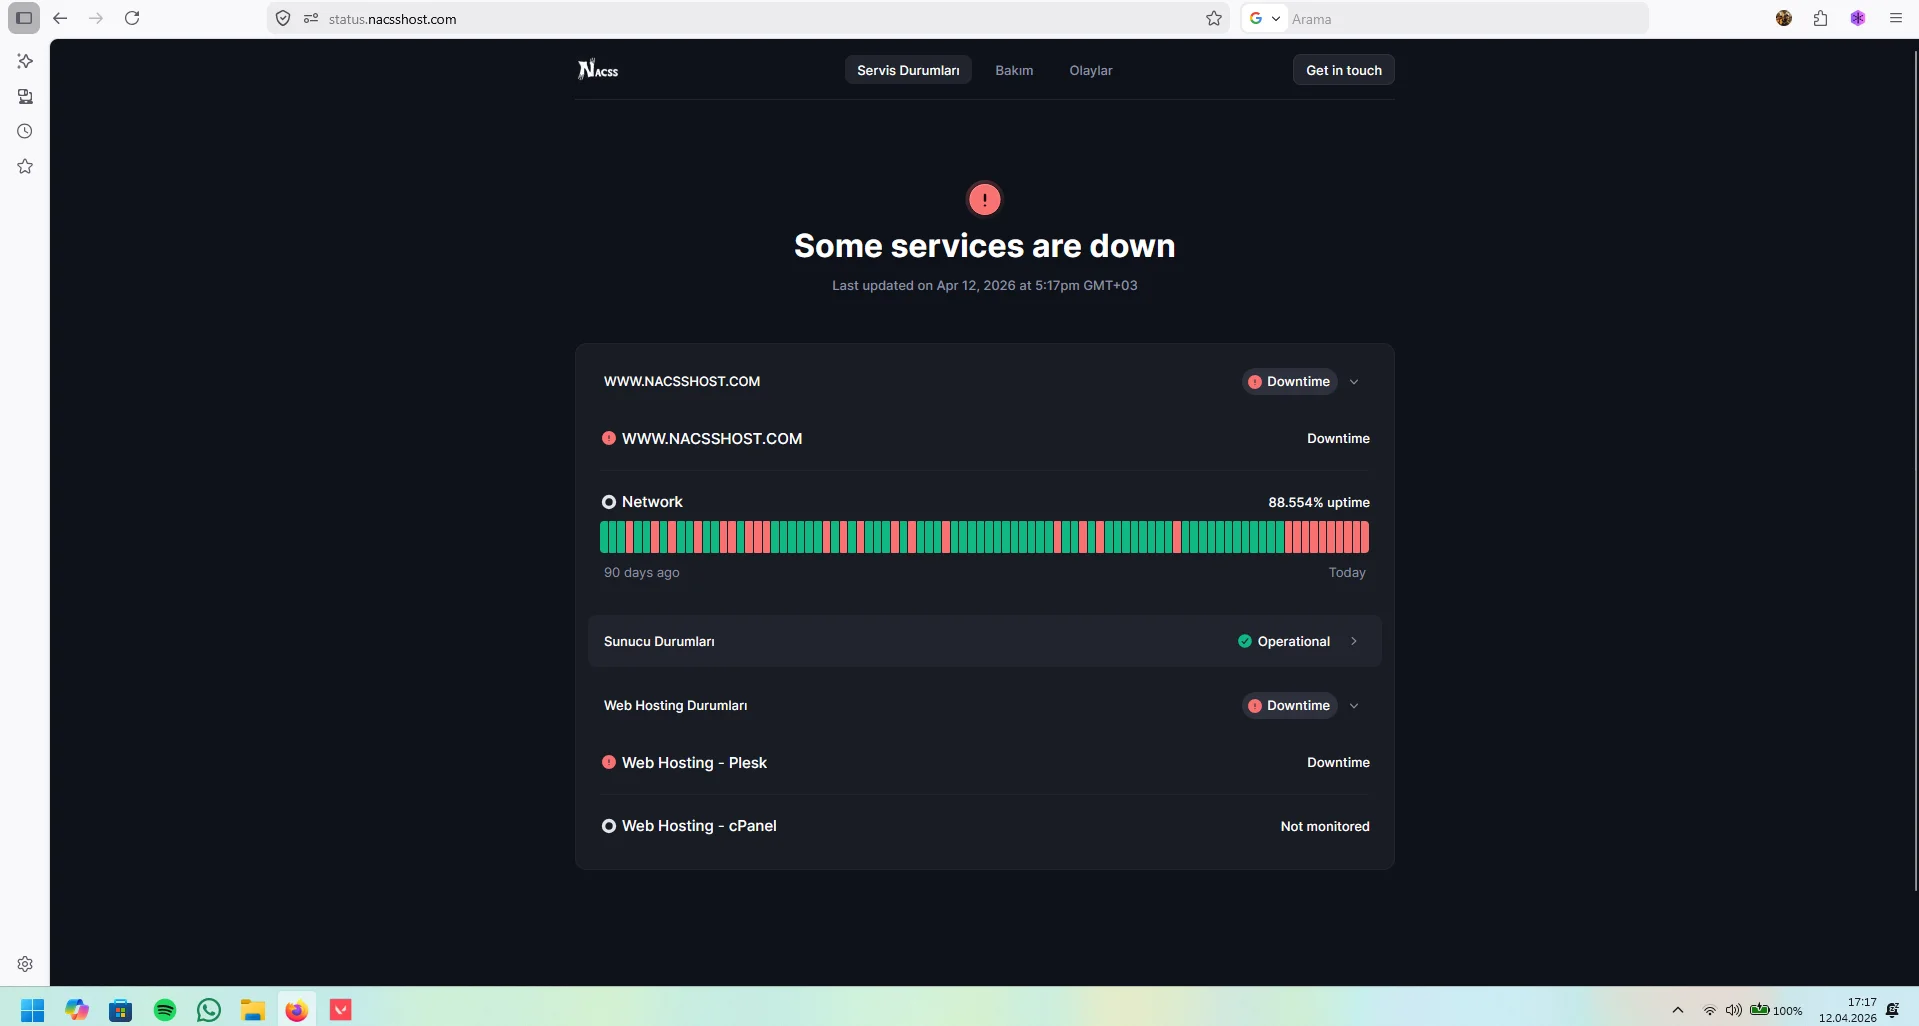The image size is (1919, 1026).
Task: Switch to the Bakım tab
Action: coord(1014,70)
